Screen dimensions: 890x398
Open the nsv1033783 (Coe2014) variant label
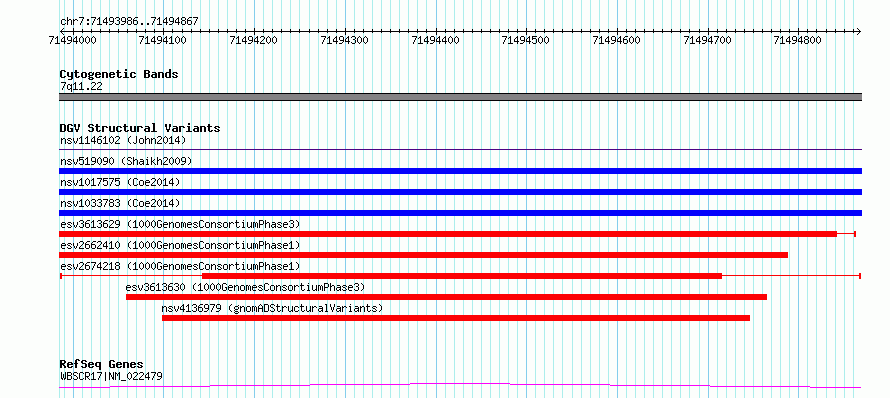[x=120, y=203]
